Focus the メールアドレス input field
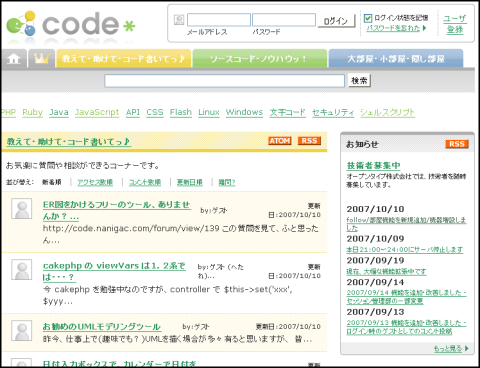 (219, 20)
